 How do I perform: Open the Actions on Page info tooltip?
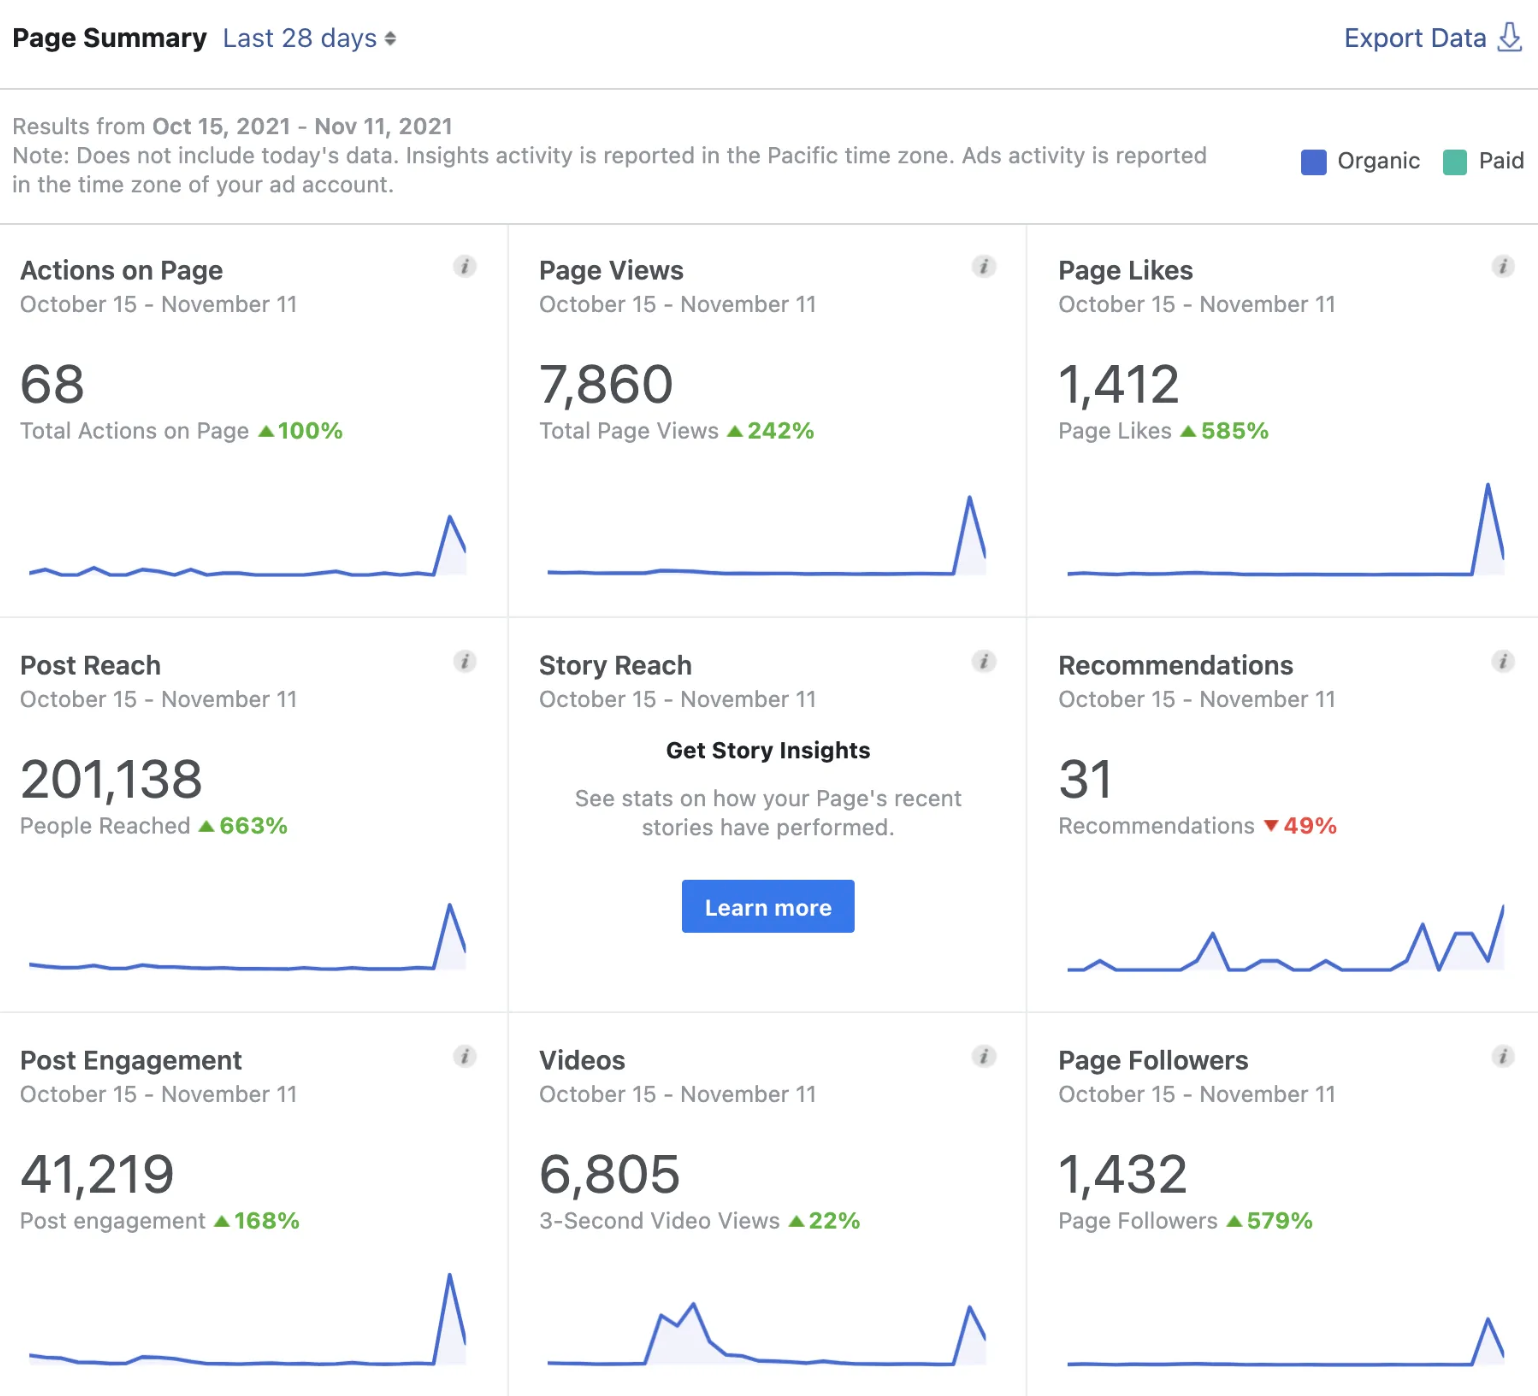(x=464, y=267)
